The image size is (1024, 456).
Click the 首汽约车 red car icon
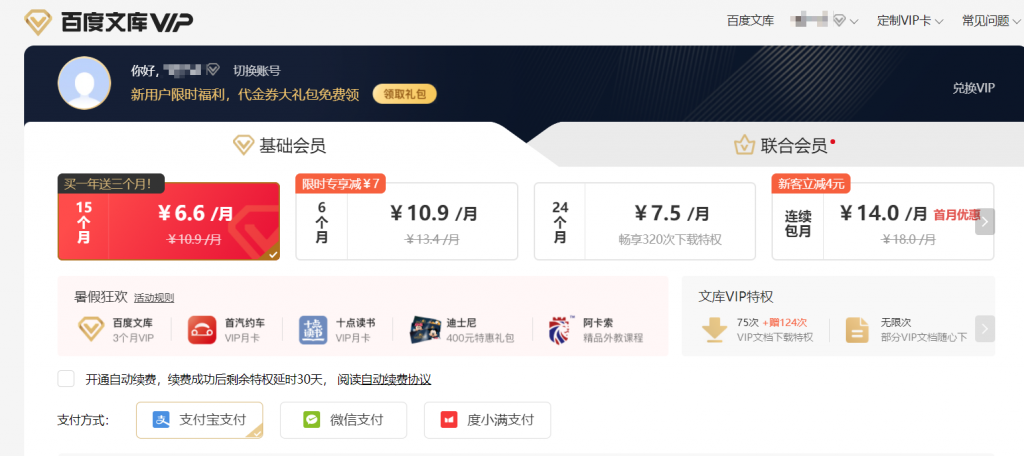click(x=202, y=330)
